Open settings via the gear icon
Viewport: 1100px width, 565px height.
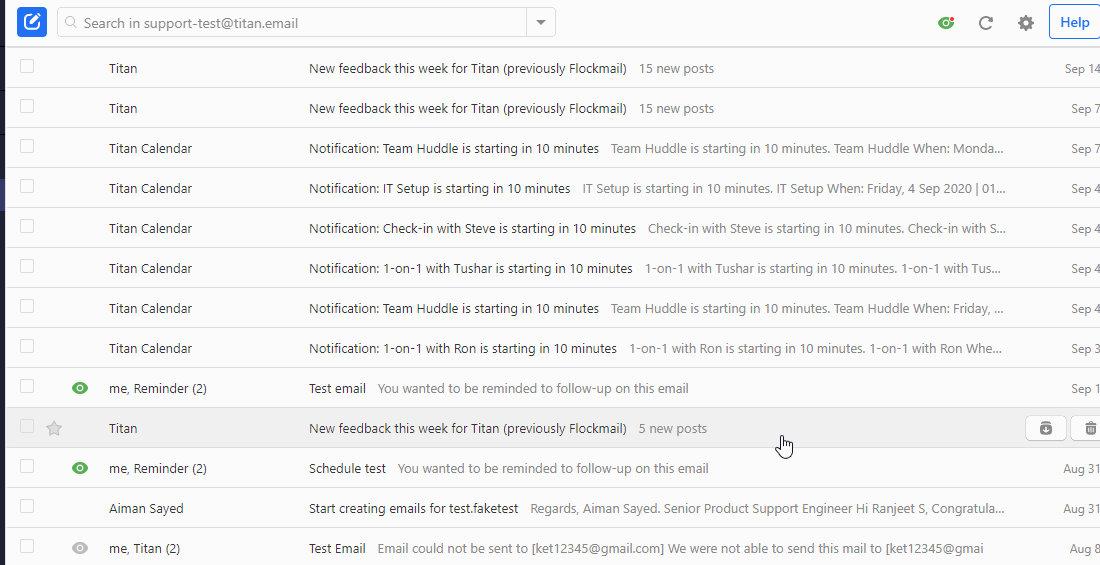pos(1026,23)
